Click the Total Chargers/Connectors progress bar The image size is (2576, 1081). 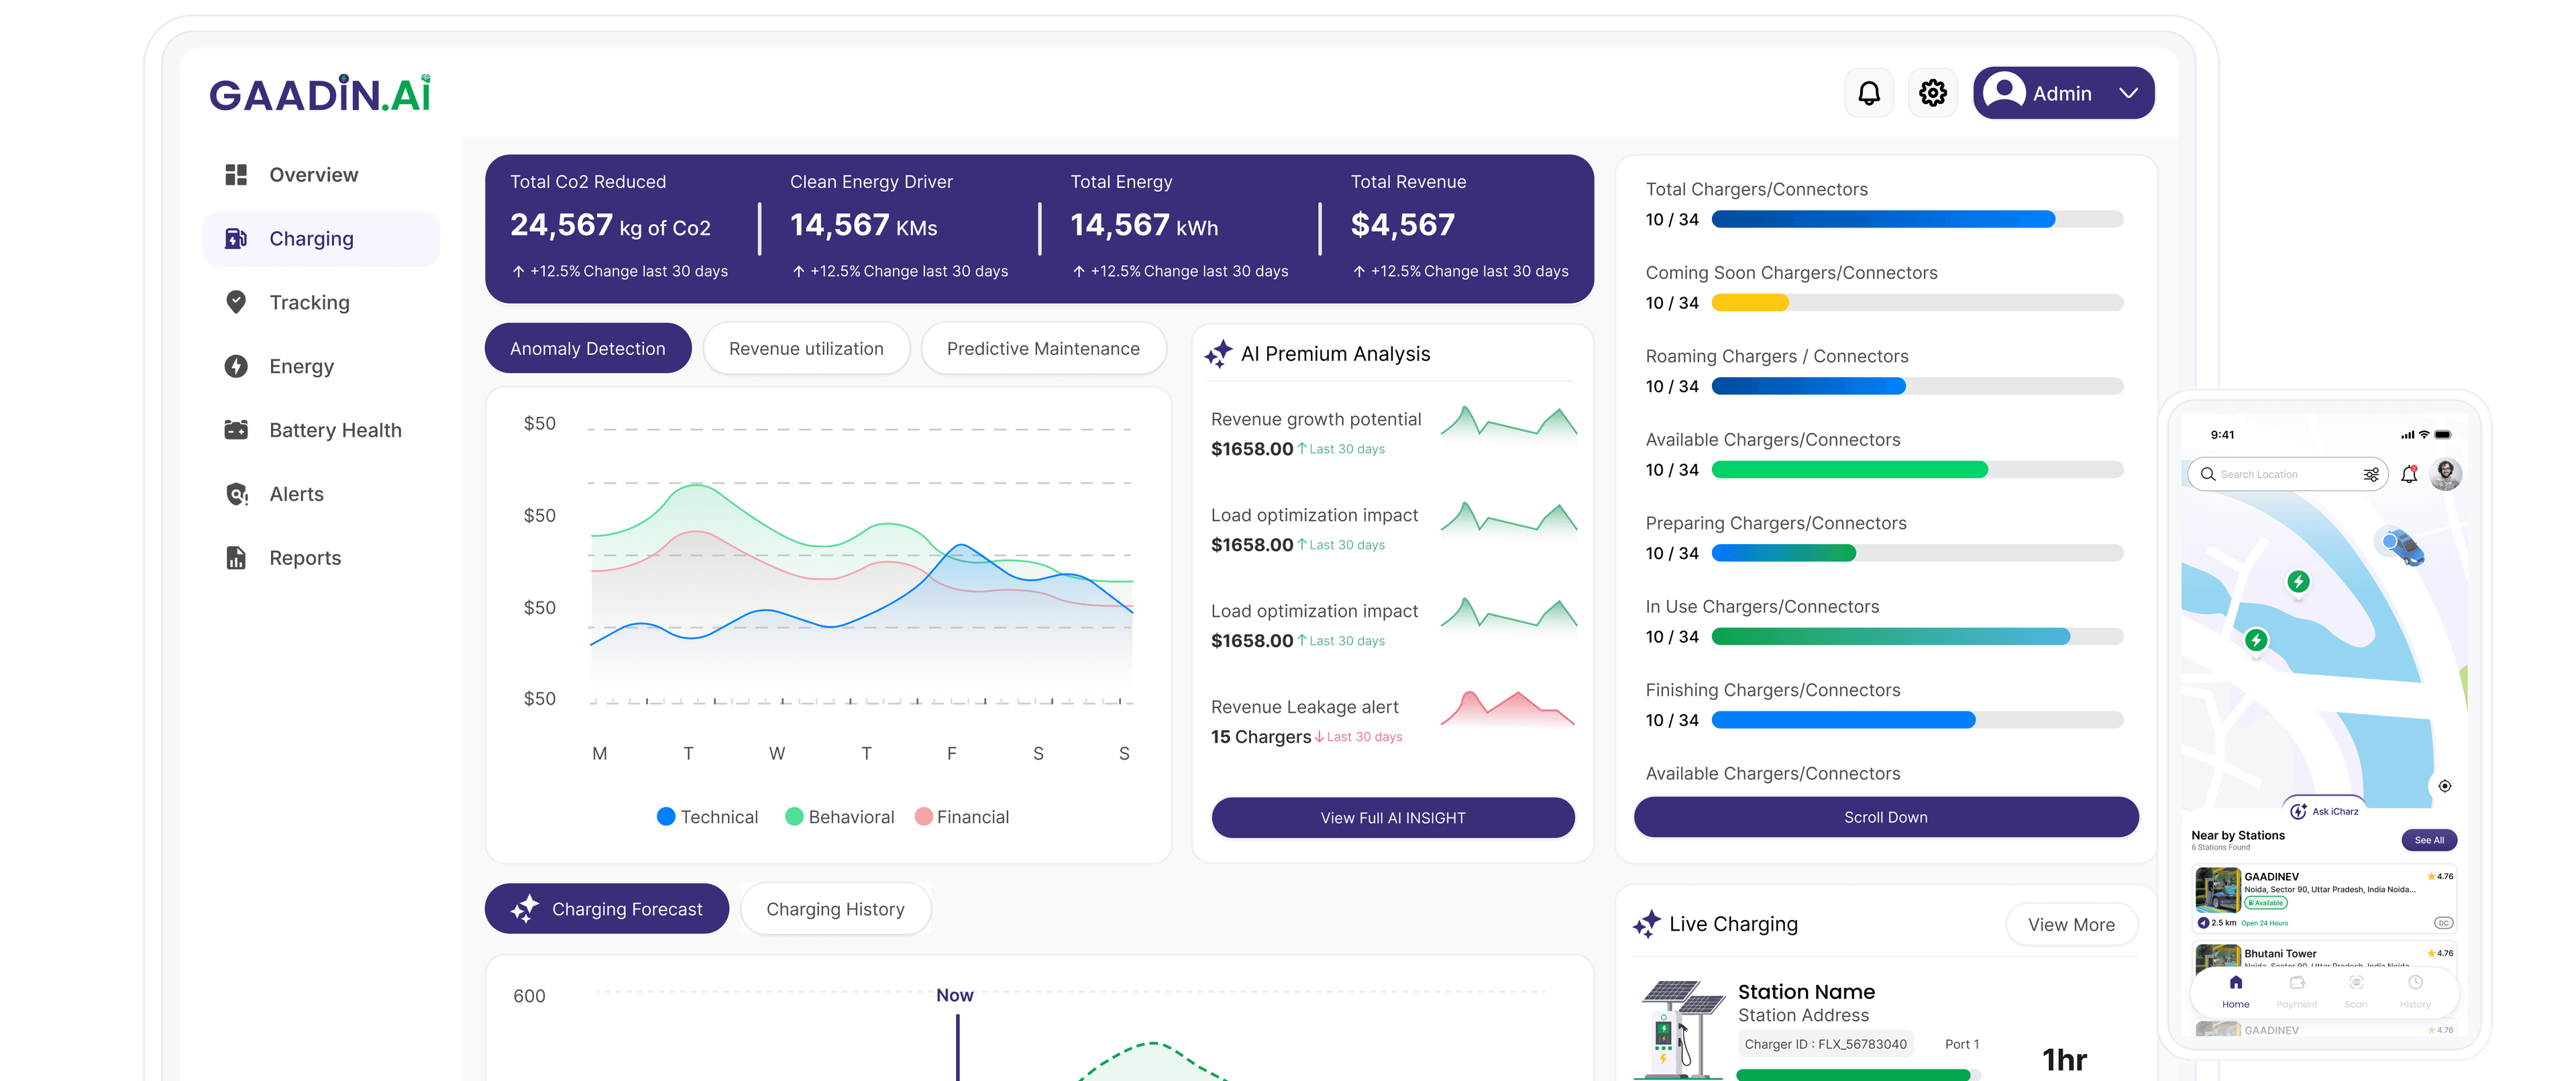point(1917,220)
